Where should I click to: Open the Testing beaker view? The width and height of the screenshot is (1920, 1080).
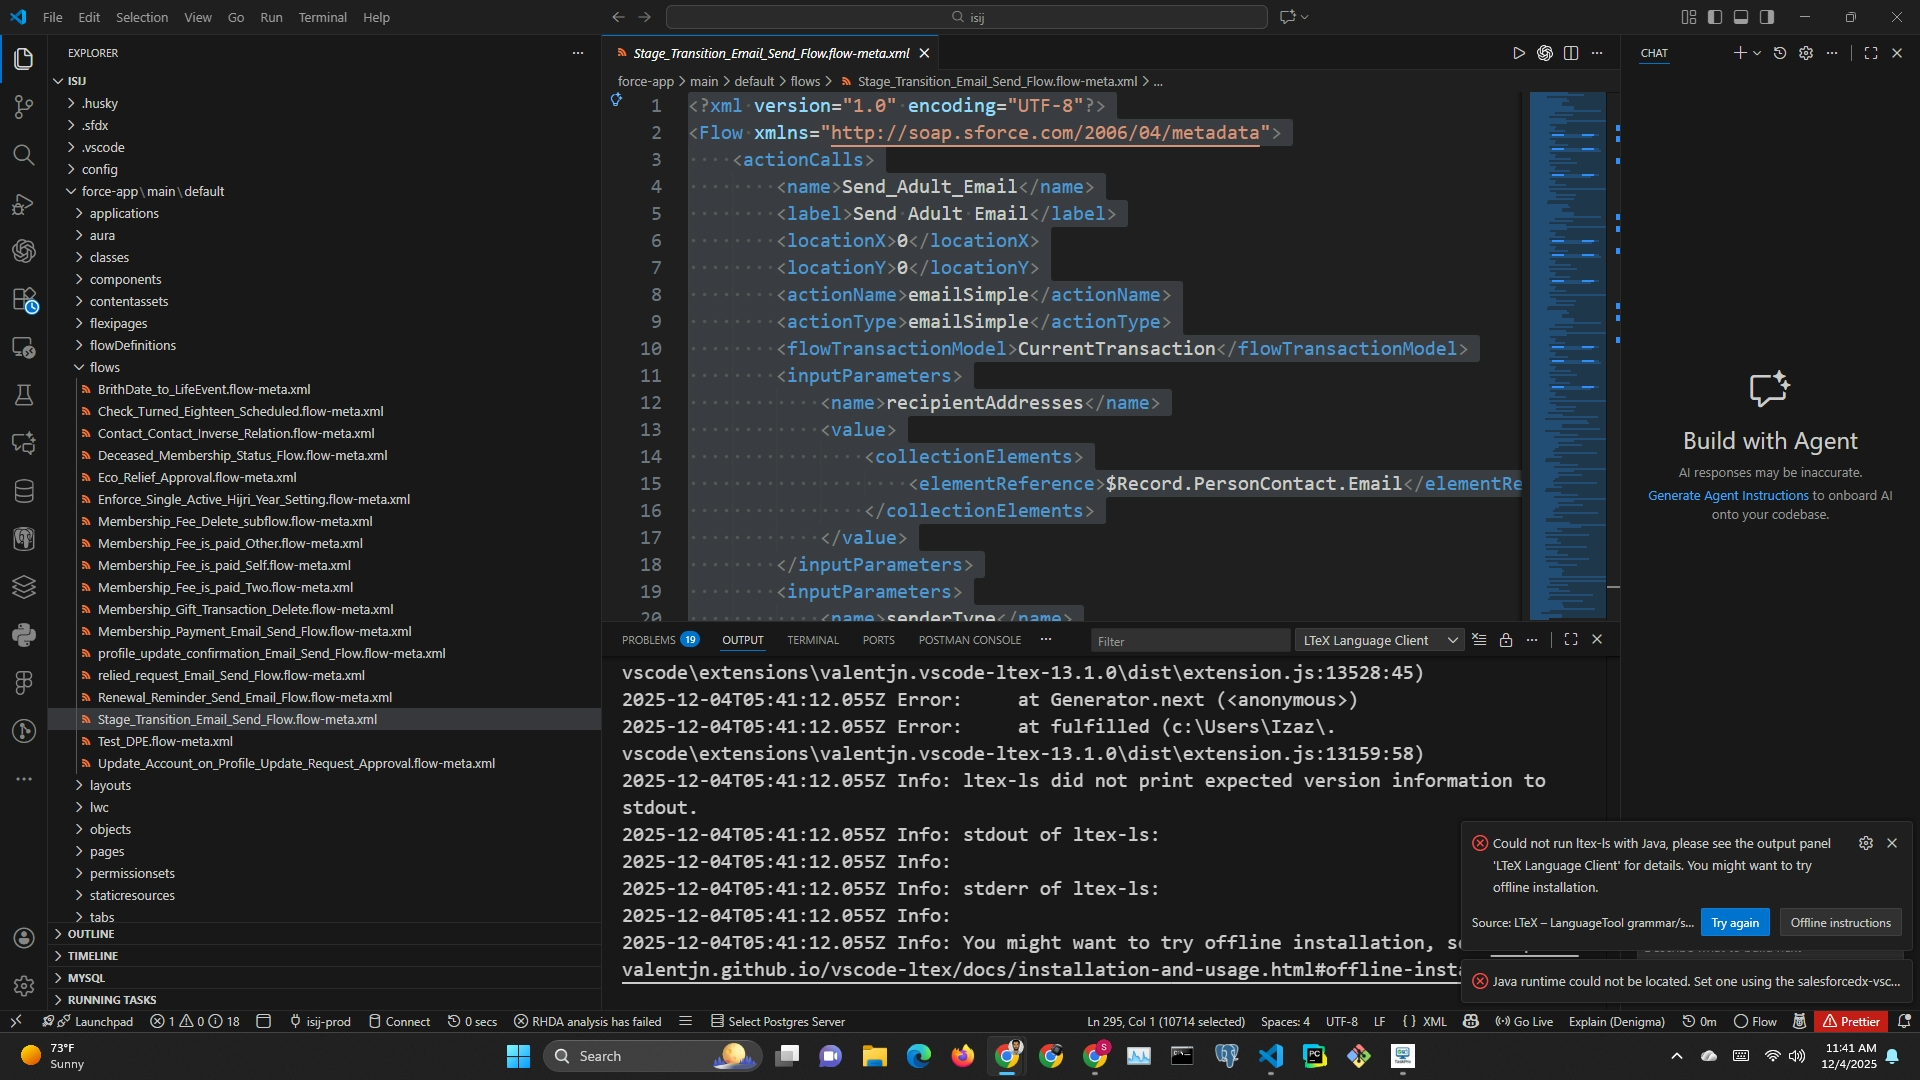[x=24, y=395]
